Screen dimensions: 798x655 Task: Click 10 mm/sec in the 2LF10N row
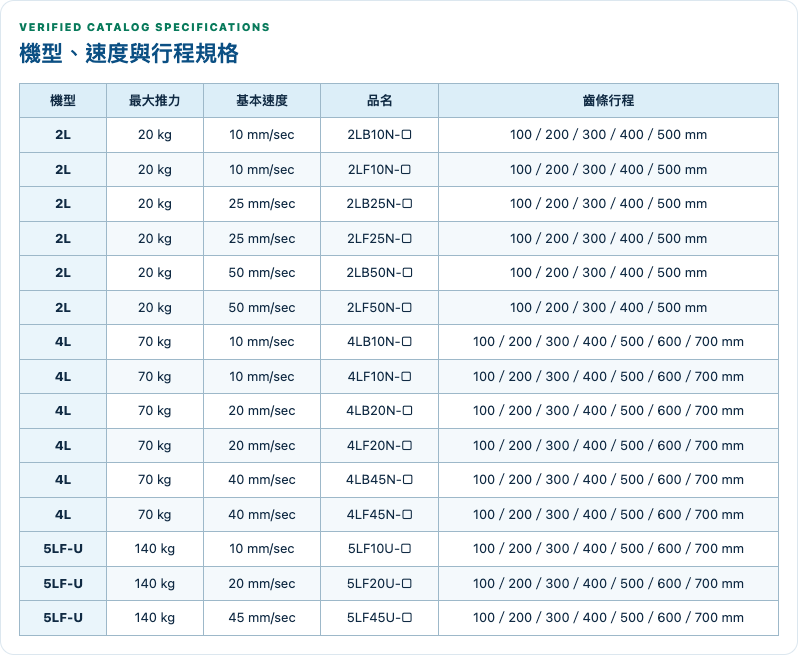262,169
